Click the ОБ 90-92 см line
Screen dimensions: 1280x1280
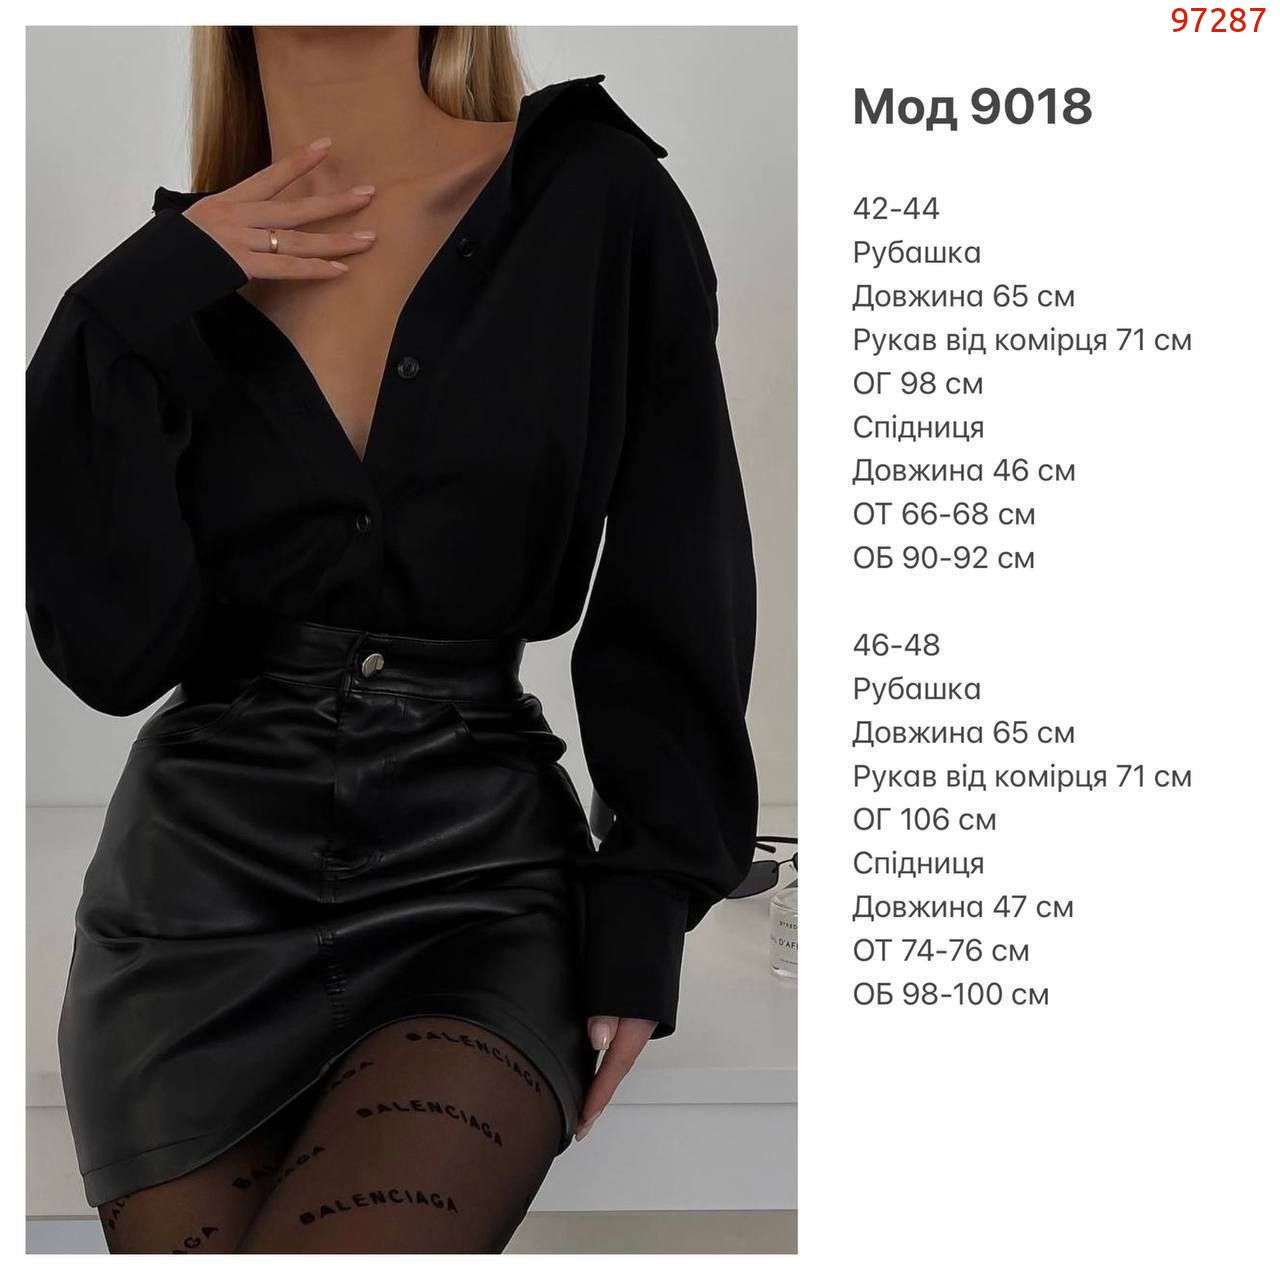944,558
